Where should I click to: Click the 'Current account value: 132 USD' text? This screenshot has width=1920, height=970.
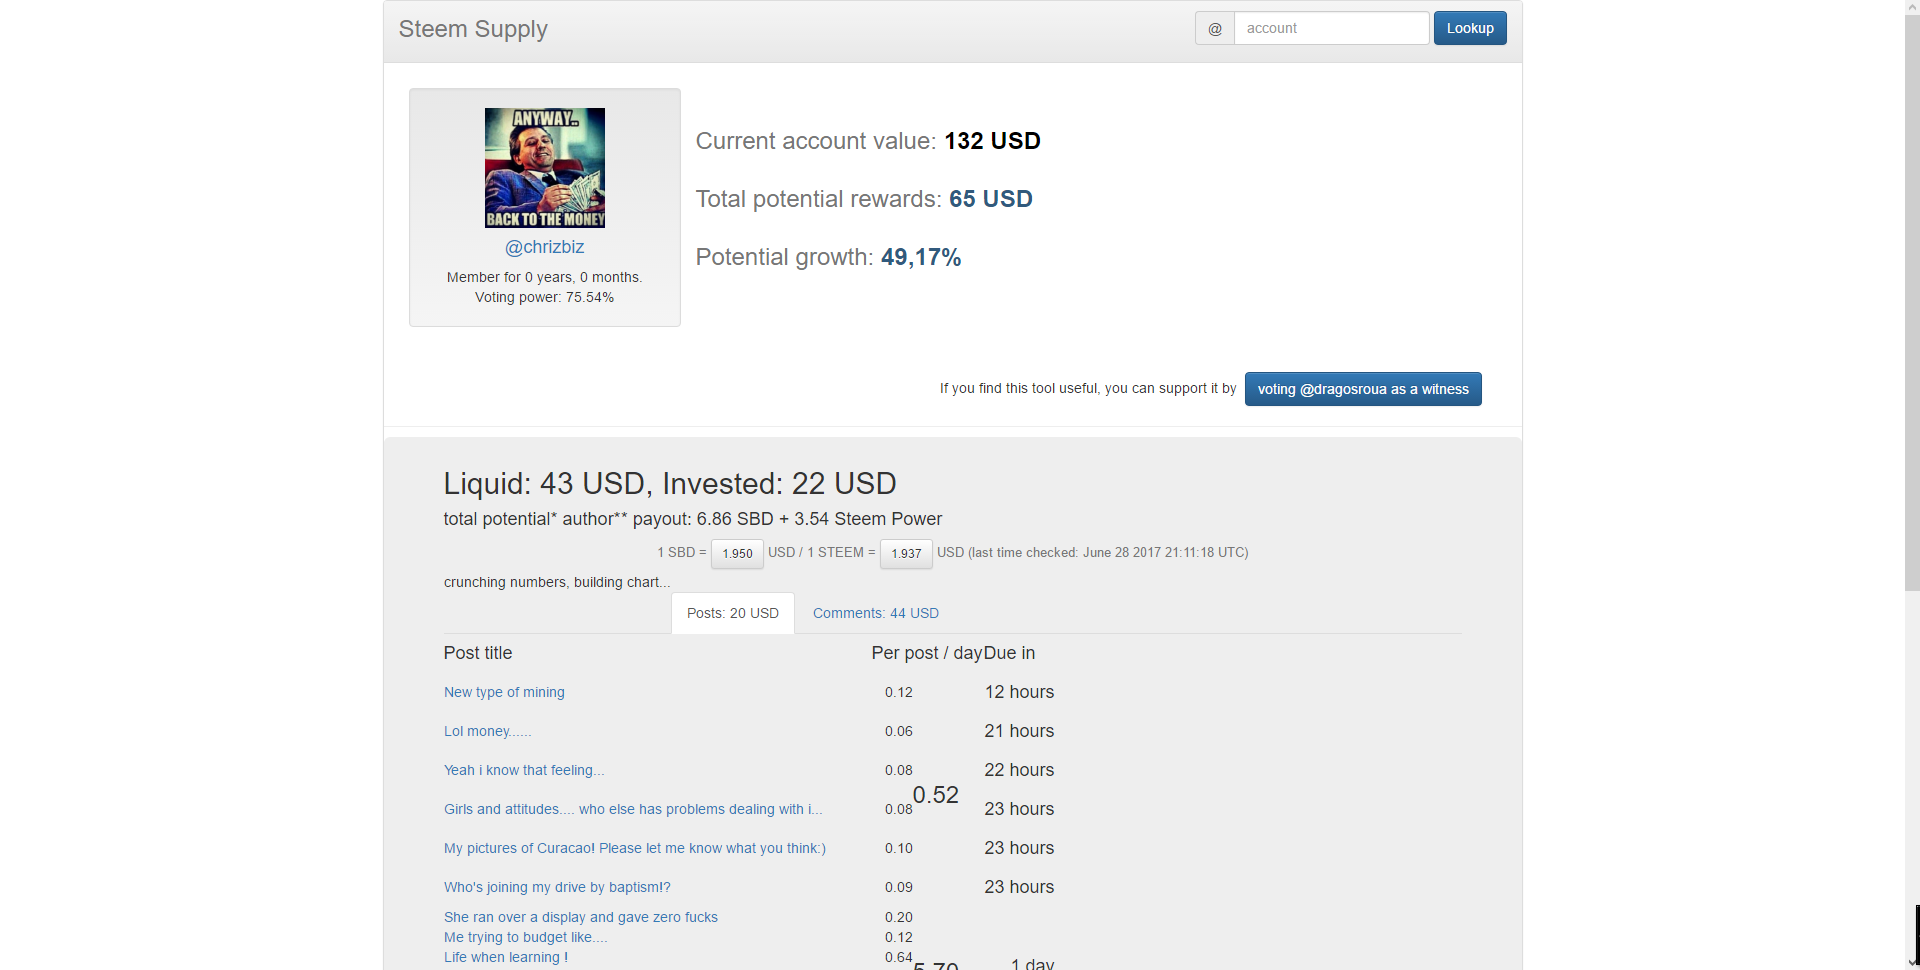tap(868, 141)
